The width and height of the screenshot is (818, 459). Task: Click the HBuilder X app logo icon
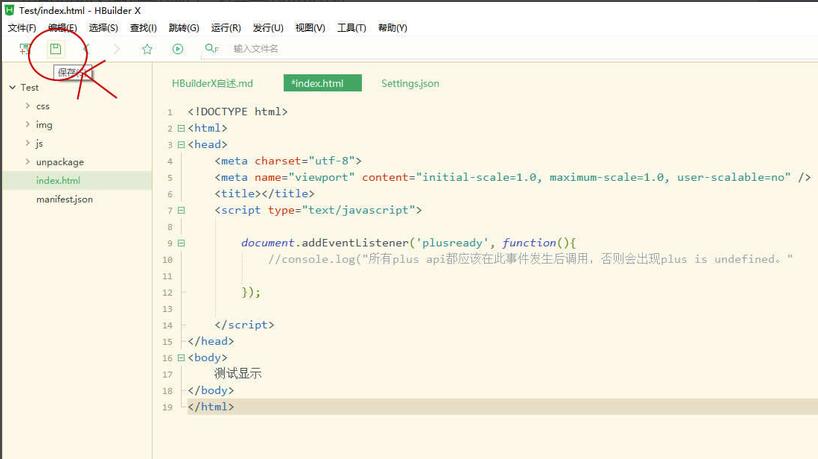[9, 9]
